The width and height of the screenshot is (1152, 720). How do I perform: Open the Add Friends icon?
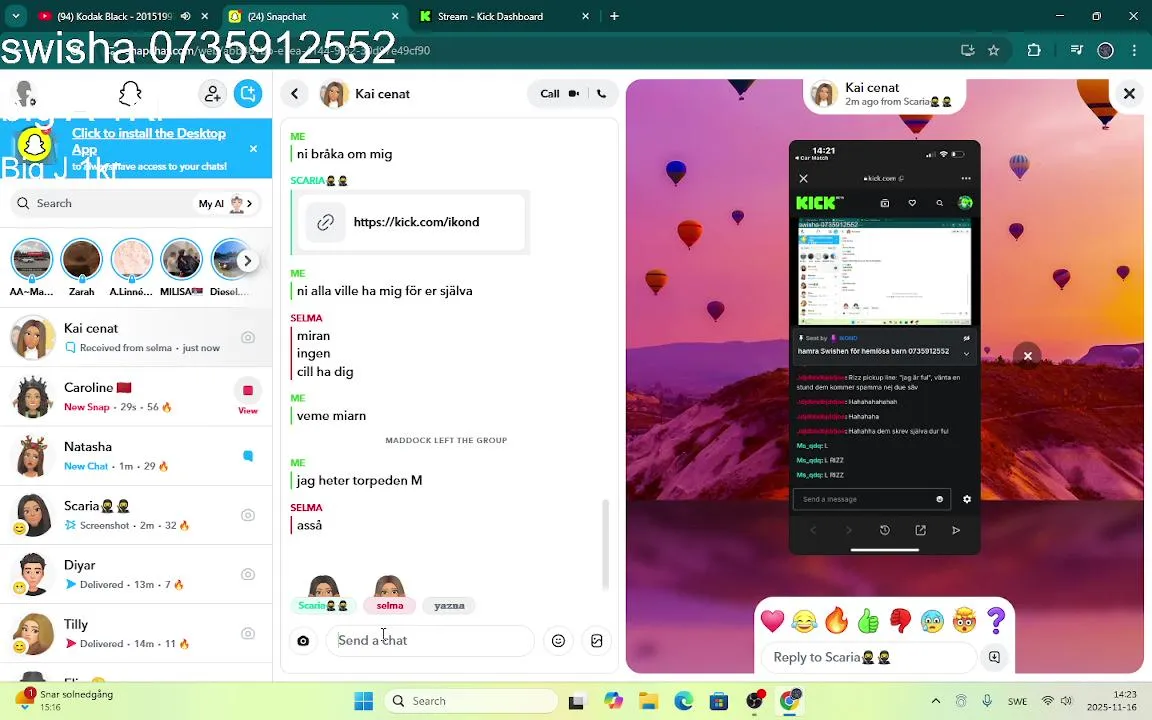click(212, 94)
